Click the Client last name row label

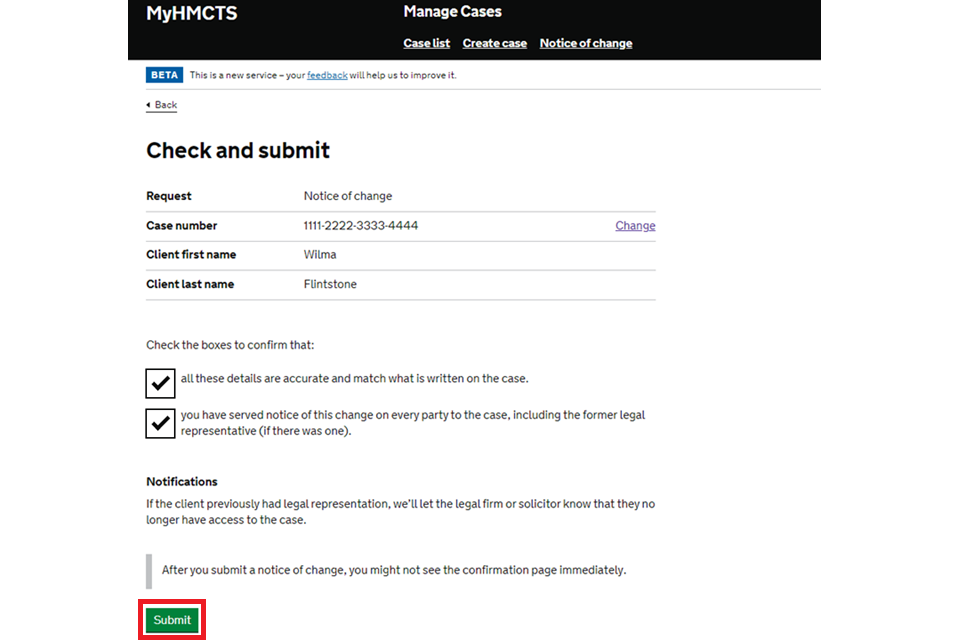tap(190, 284)
